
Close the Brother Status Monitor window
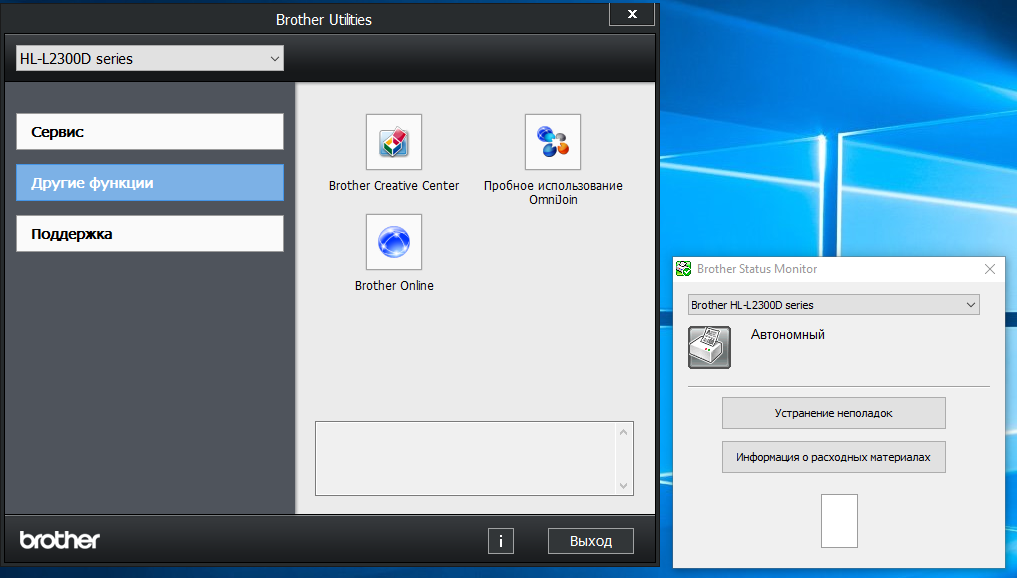coord(990,269)
